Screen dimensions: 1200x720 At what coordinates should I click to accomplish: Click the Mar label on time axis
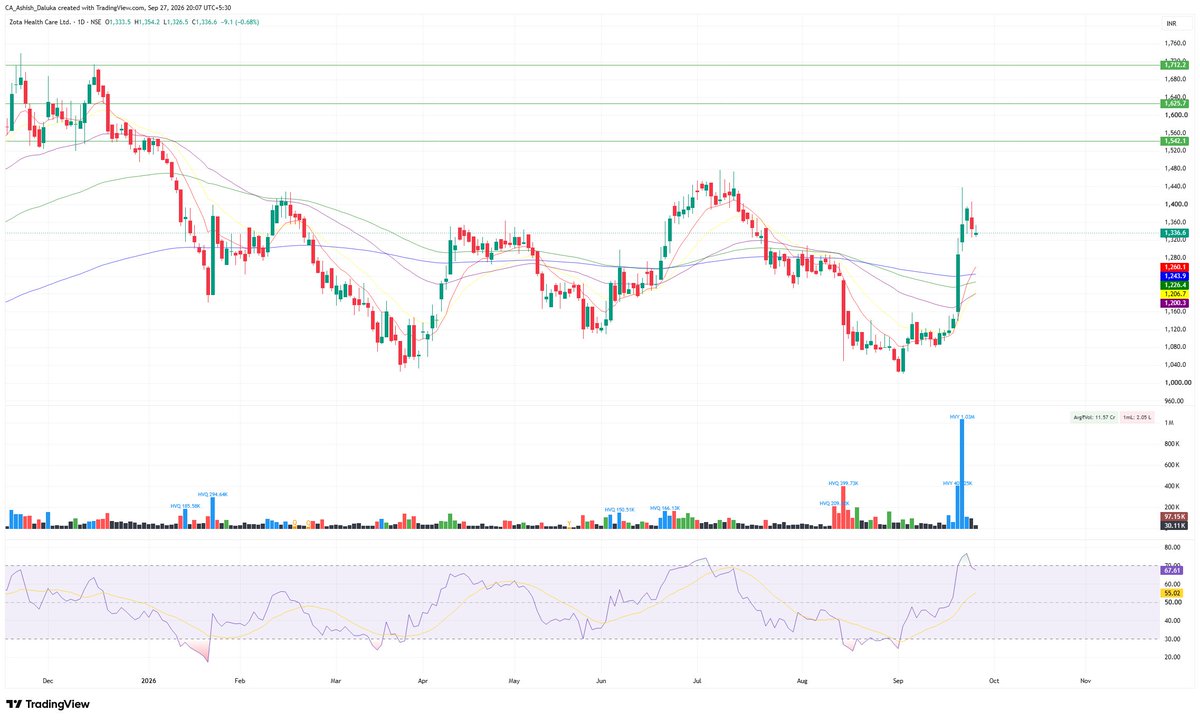[335, 679]
